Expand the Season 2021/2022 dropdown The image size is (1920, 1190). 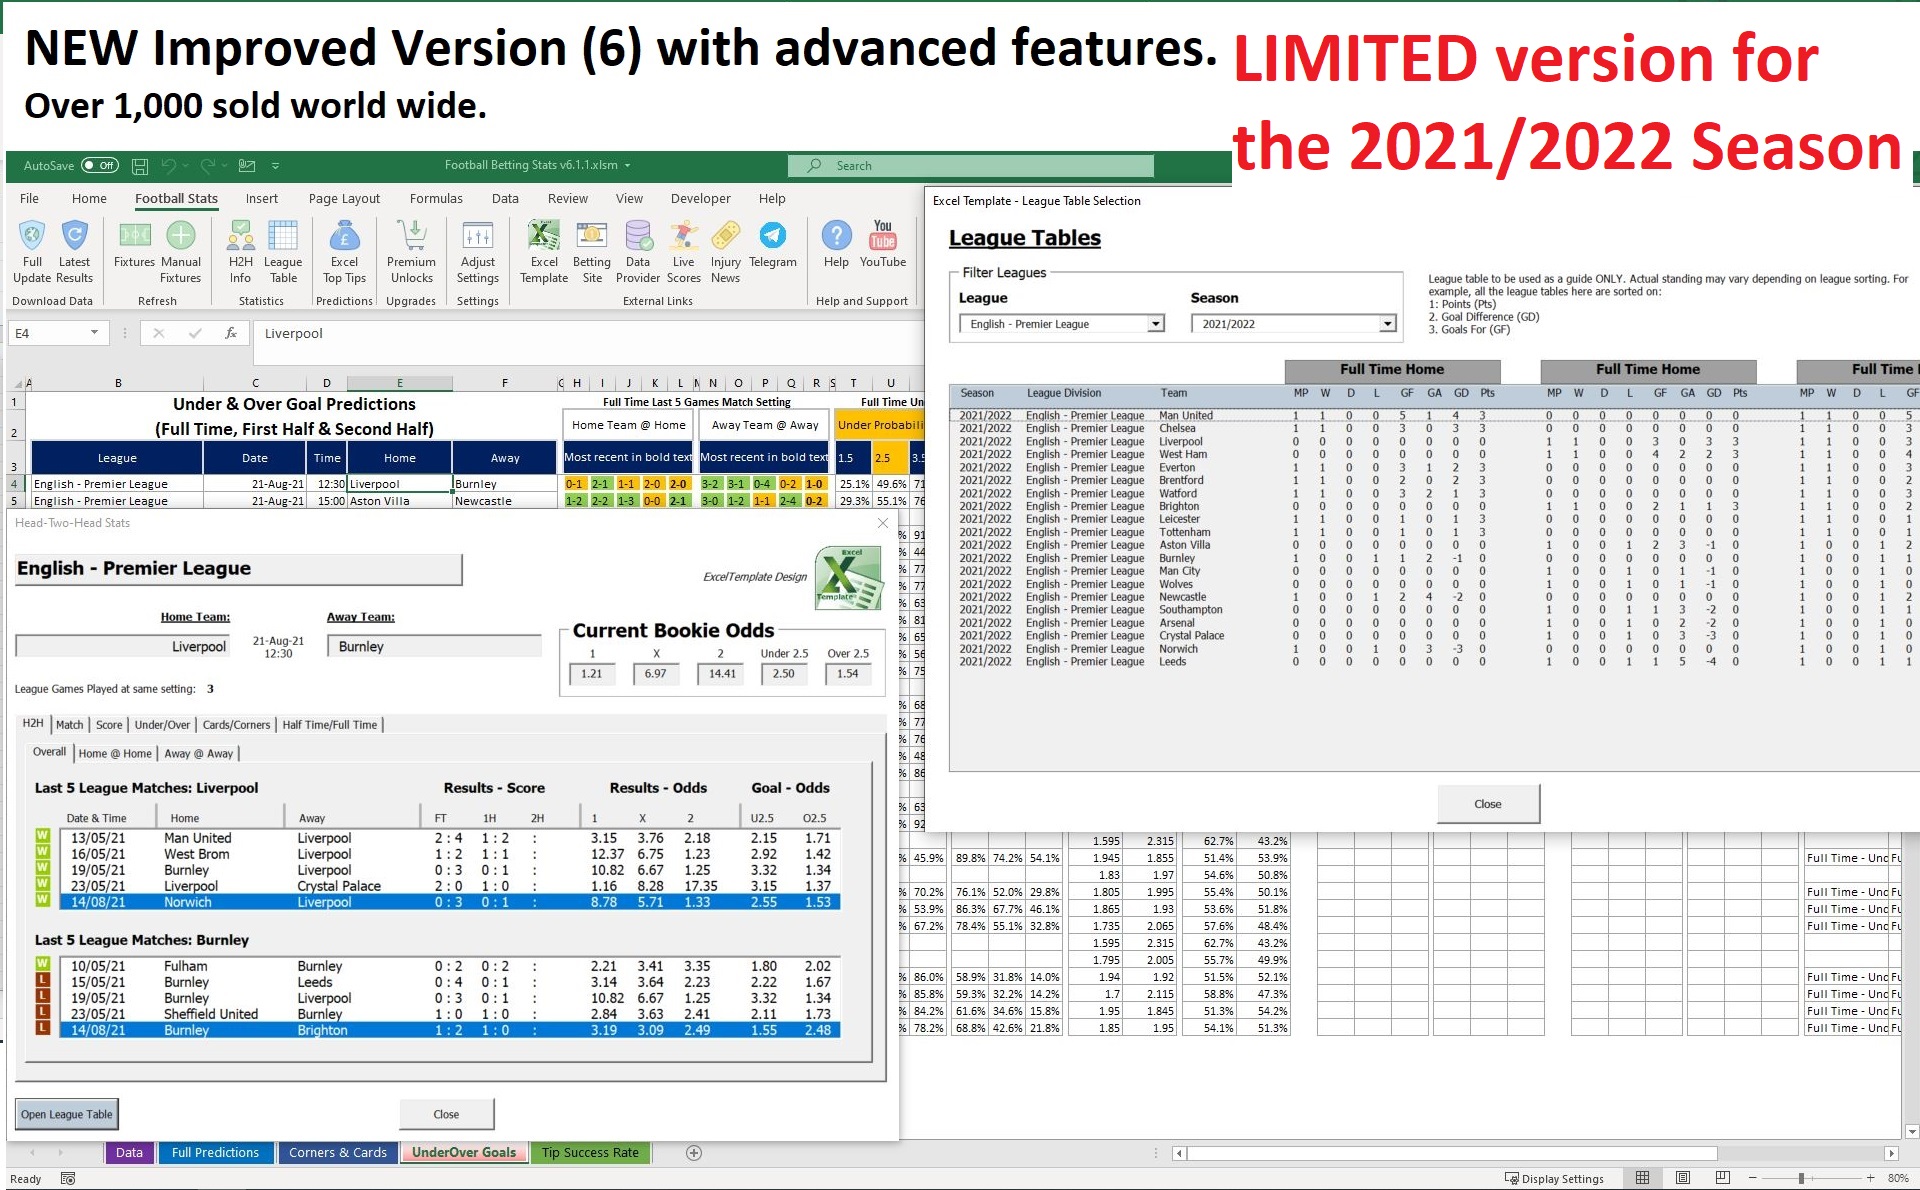[x=1387, y=324]
